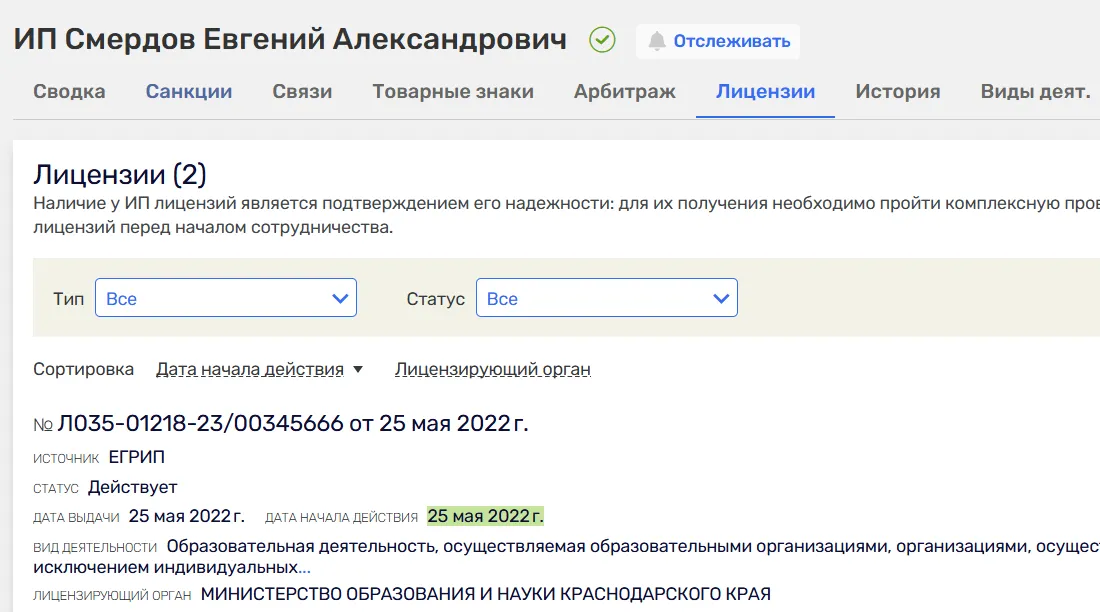Click the ЕГРИП source value
The height and width of the screenshot is (612, 1100).
point(137,457)
